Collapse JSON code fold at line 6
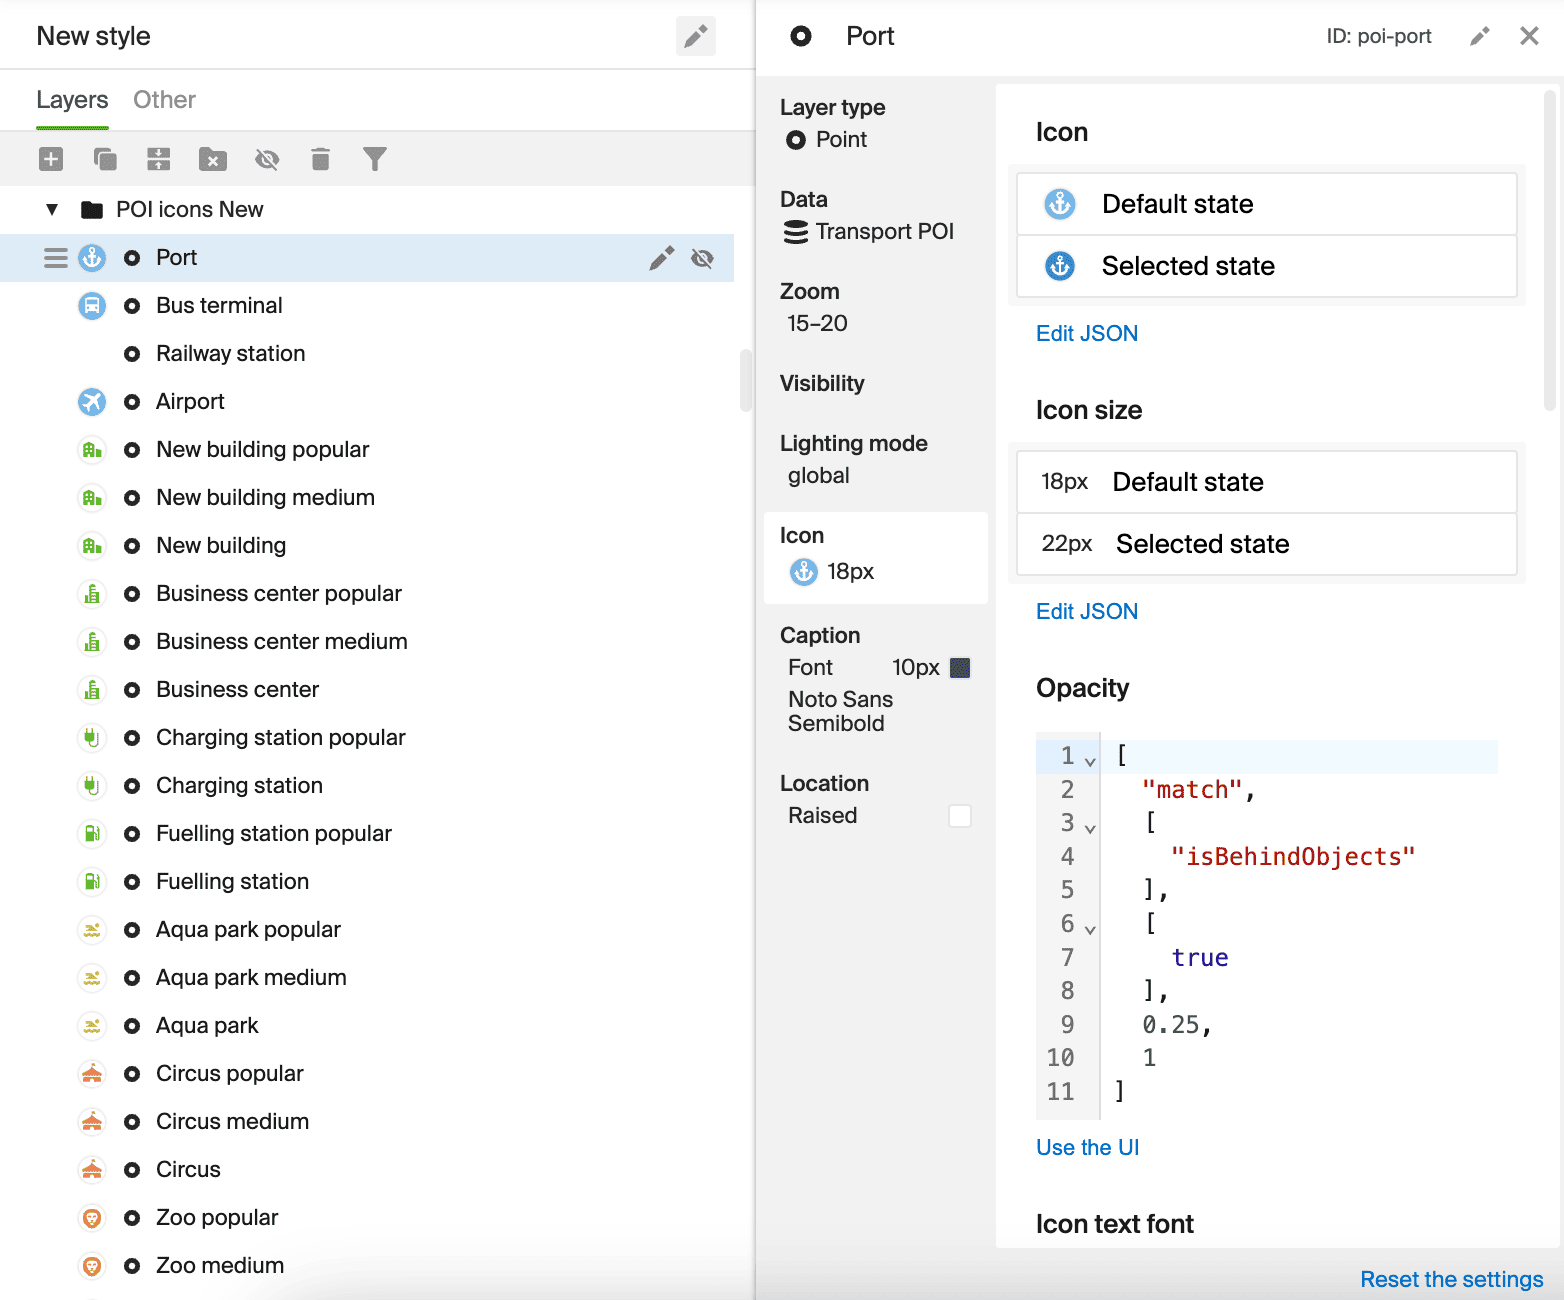 (1090, 929)
